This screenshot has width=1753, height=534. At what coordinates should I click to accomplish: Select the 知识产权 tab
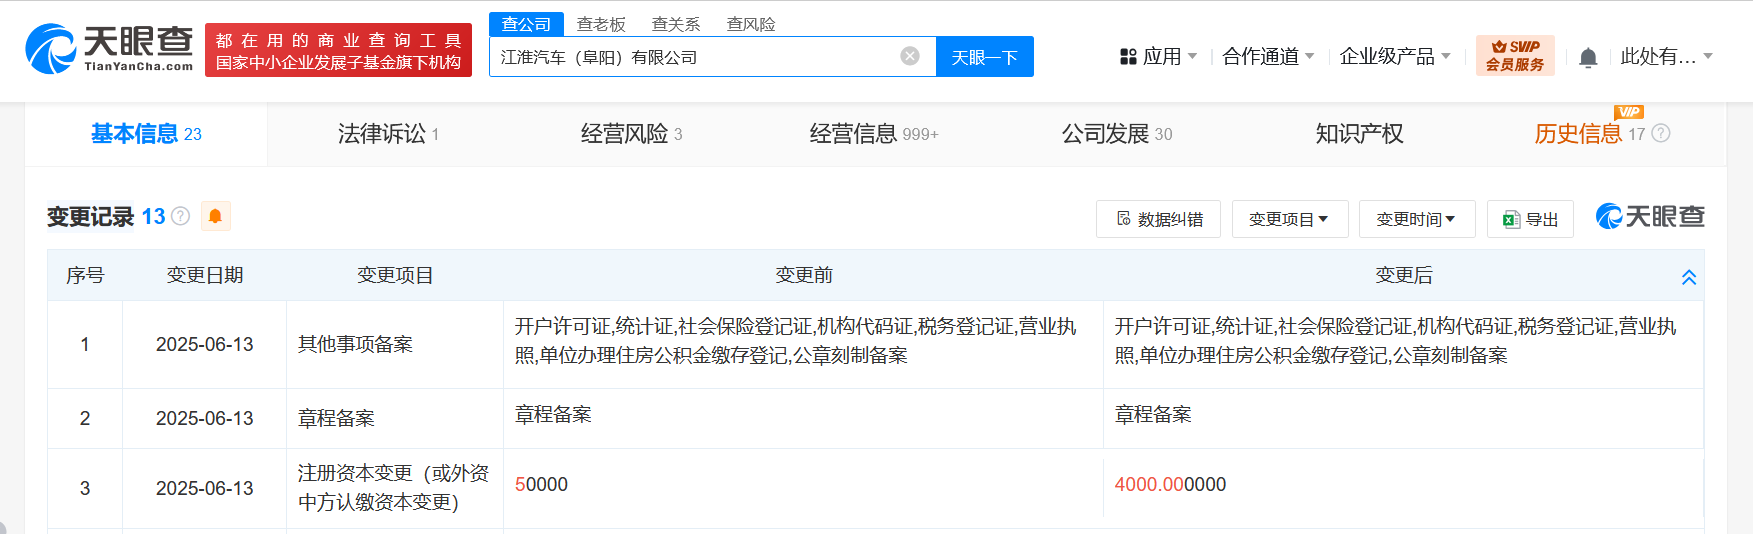(x=1359, y=134)
